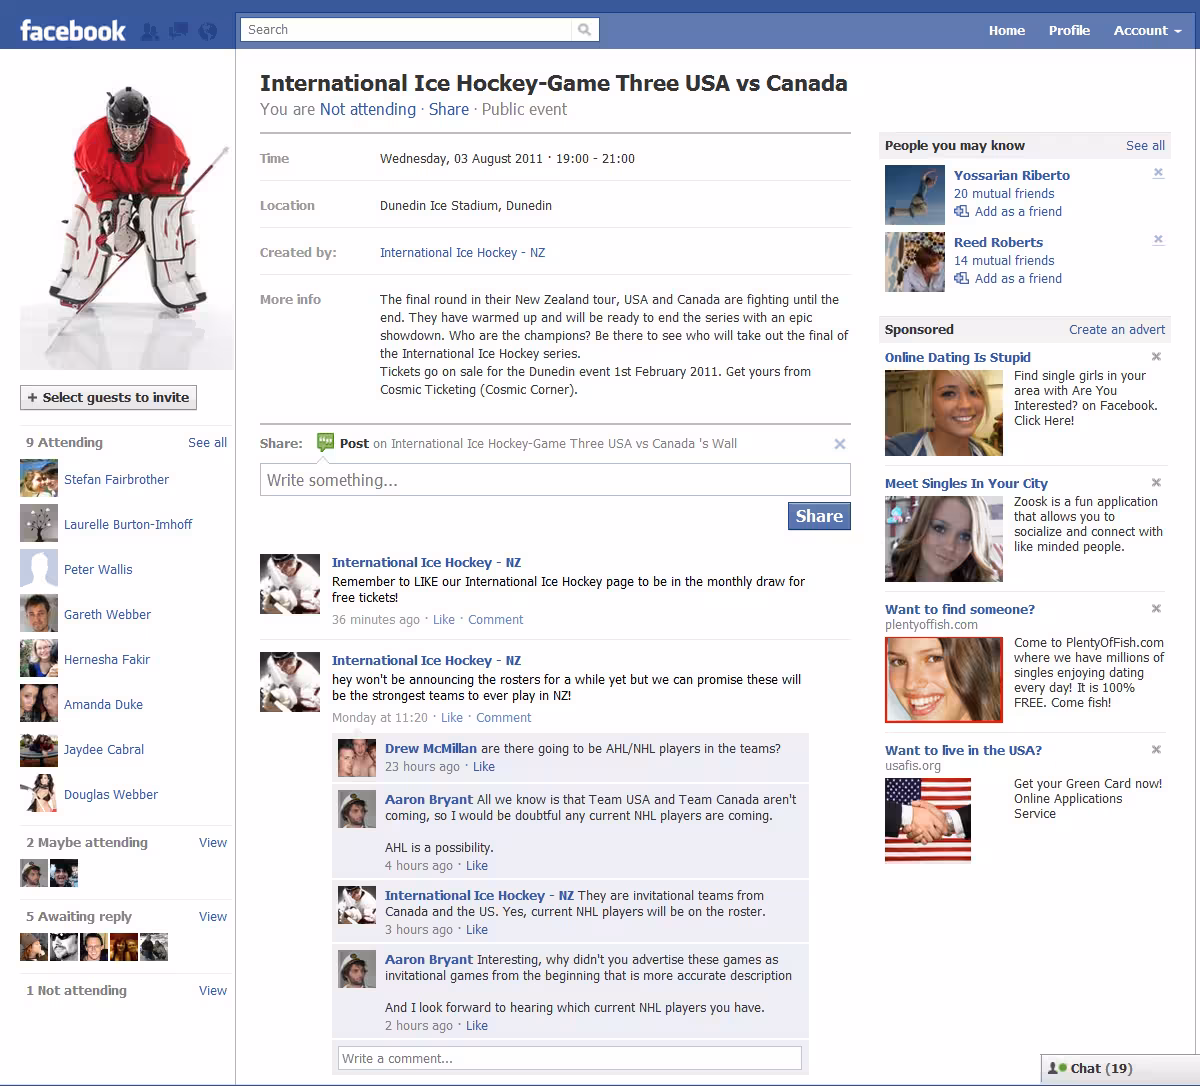Image resolution: width=1200 pixels, height=1086 pixels.
Task: Open the friend requests icon
Action: (x=150, y=31)
